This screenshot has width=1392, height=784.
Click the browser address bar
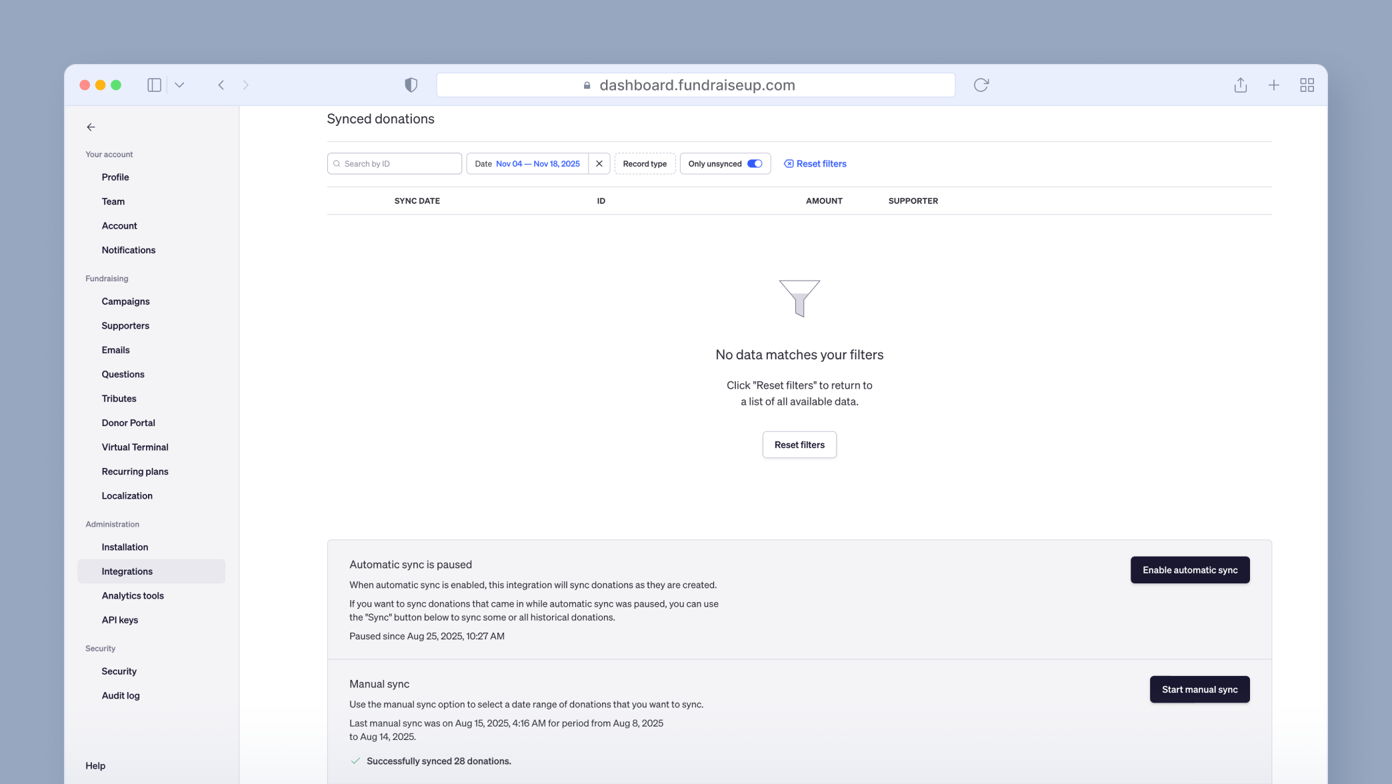696,85
